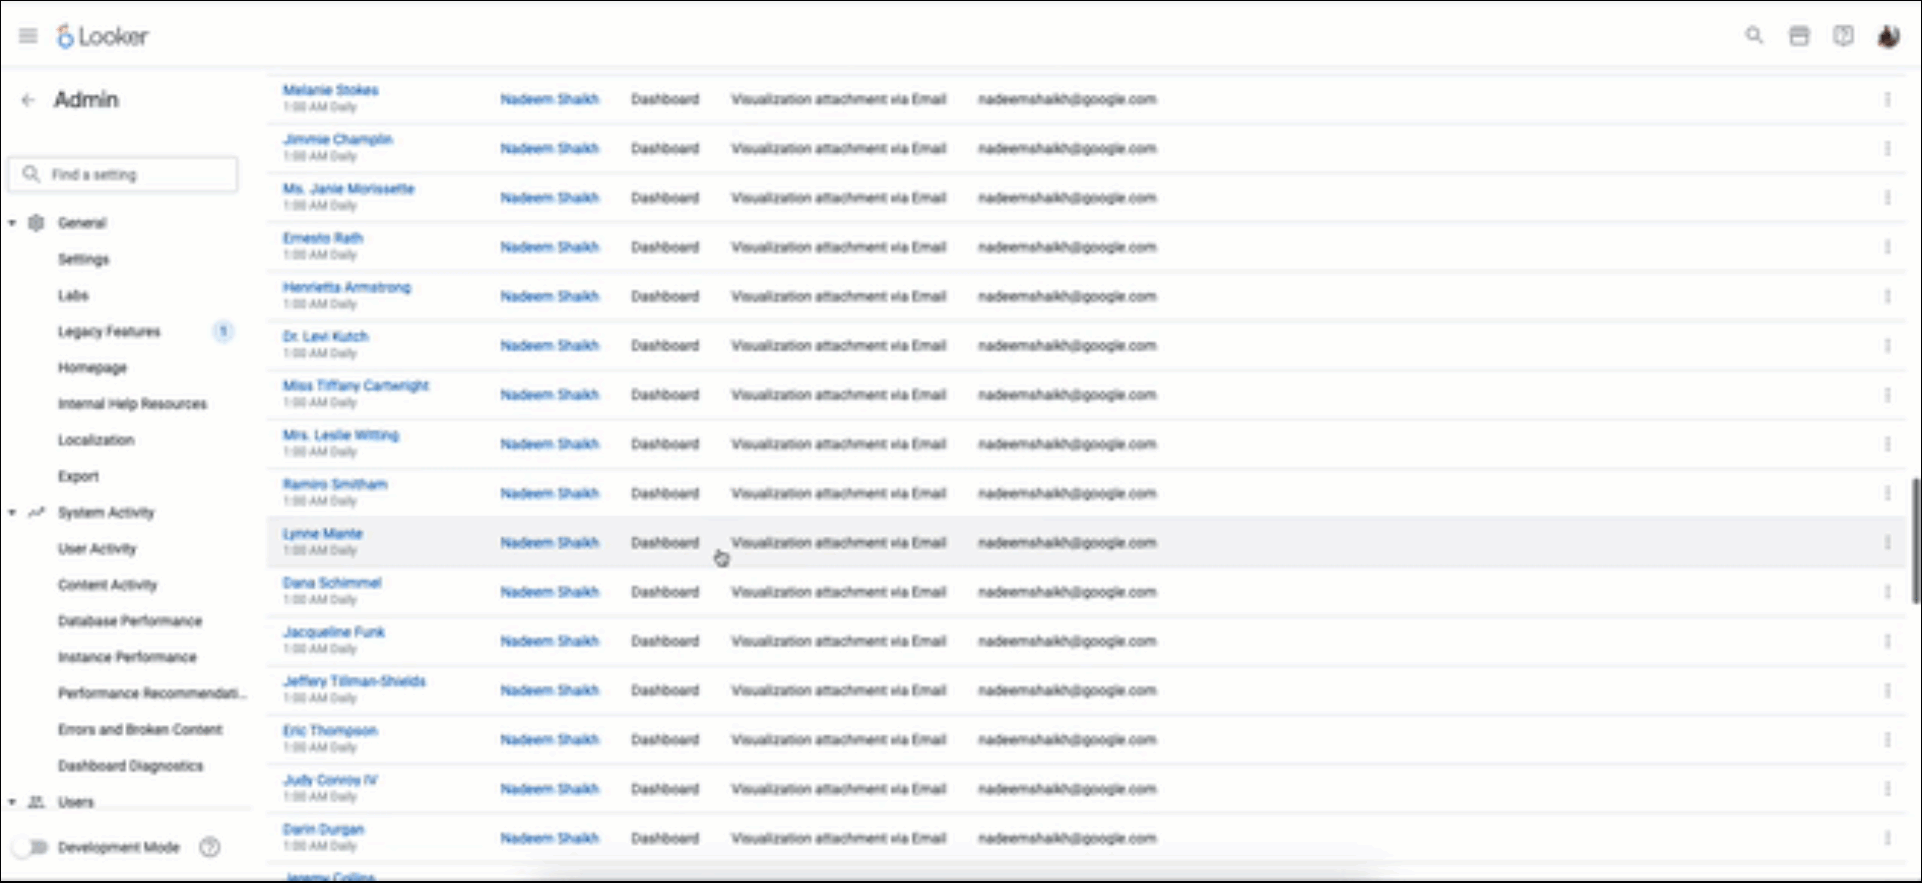Open Performance Recommendations page
This screenshot has height=883, width=1922.
(151, 693)
